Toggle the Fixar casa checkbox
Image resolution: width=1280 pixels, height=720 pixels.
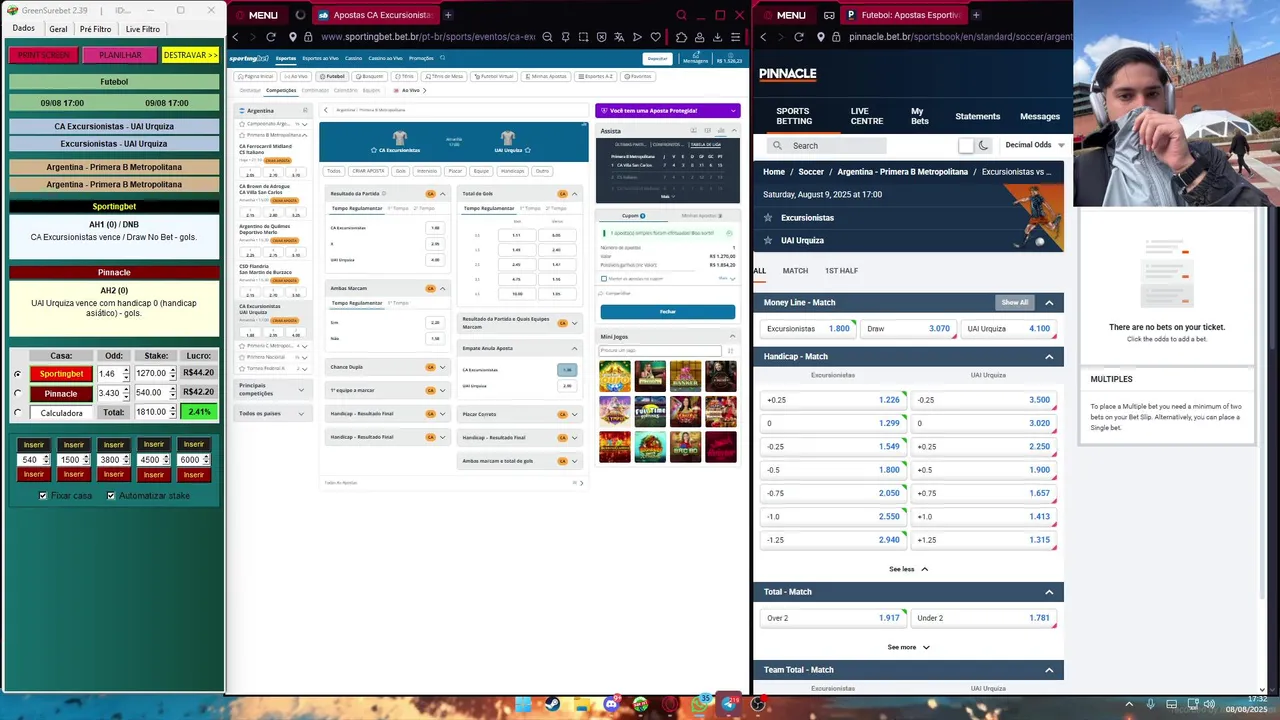point(43,496)
